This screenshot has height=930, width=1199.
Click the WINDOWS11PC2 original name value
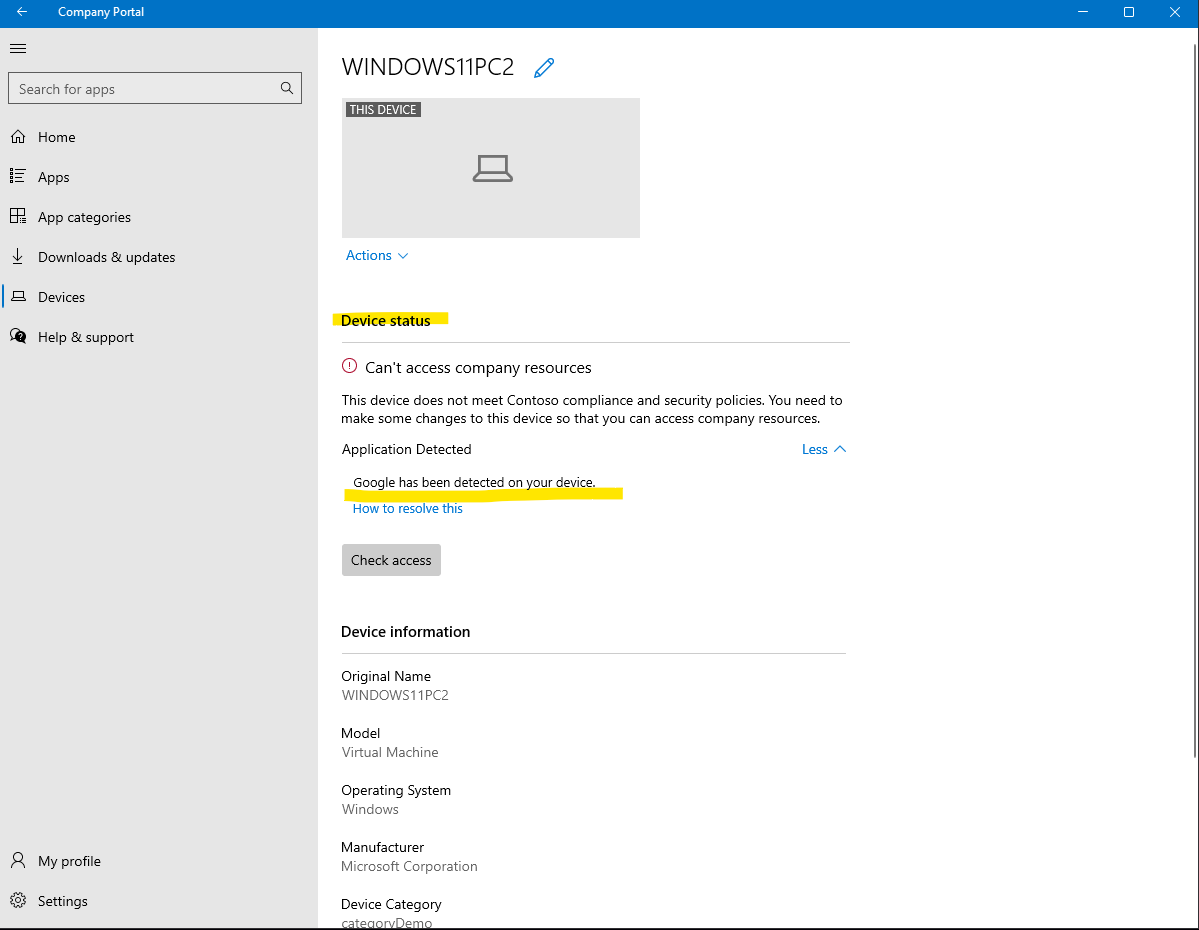395,695
